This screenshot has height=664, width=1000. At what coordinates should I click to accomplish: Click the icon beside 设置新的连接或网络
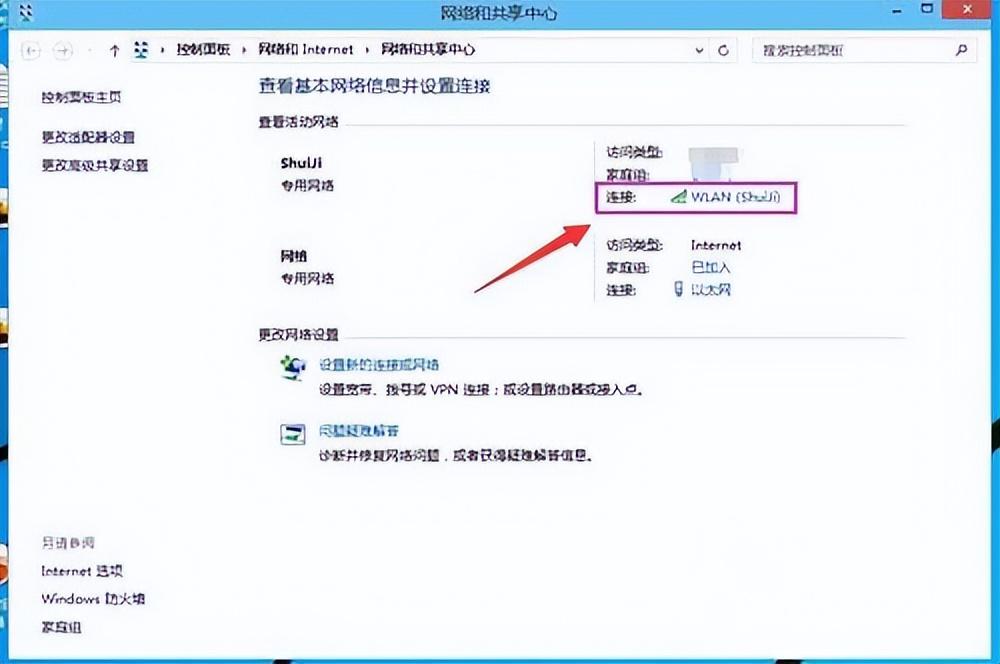[291, 368]
